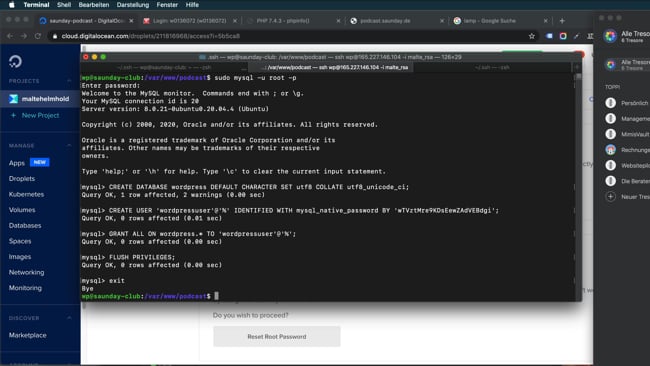Viewport: 650px width, 366px height.
Task: Open the Manageme… vault
Action: tap(627, 119)
